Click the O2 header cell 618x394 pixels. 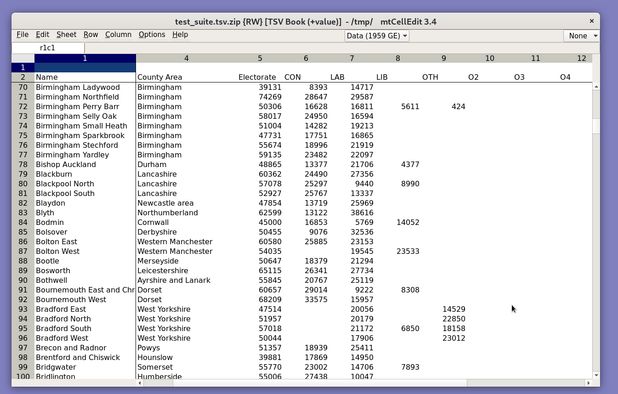click(x=490, y=77)
